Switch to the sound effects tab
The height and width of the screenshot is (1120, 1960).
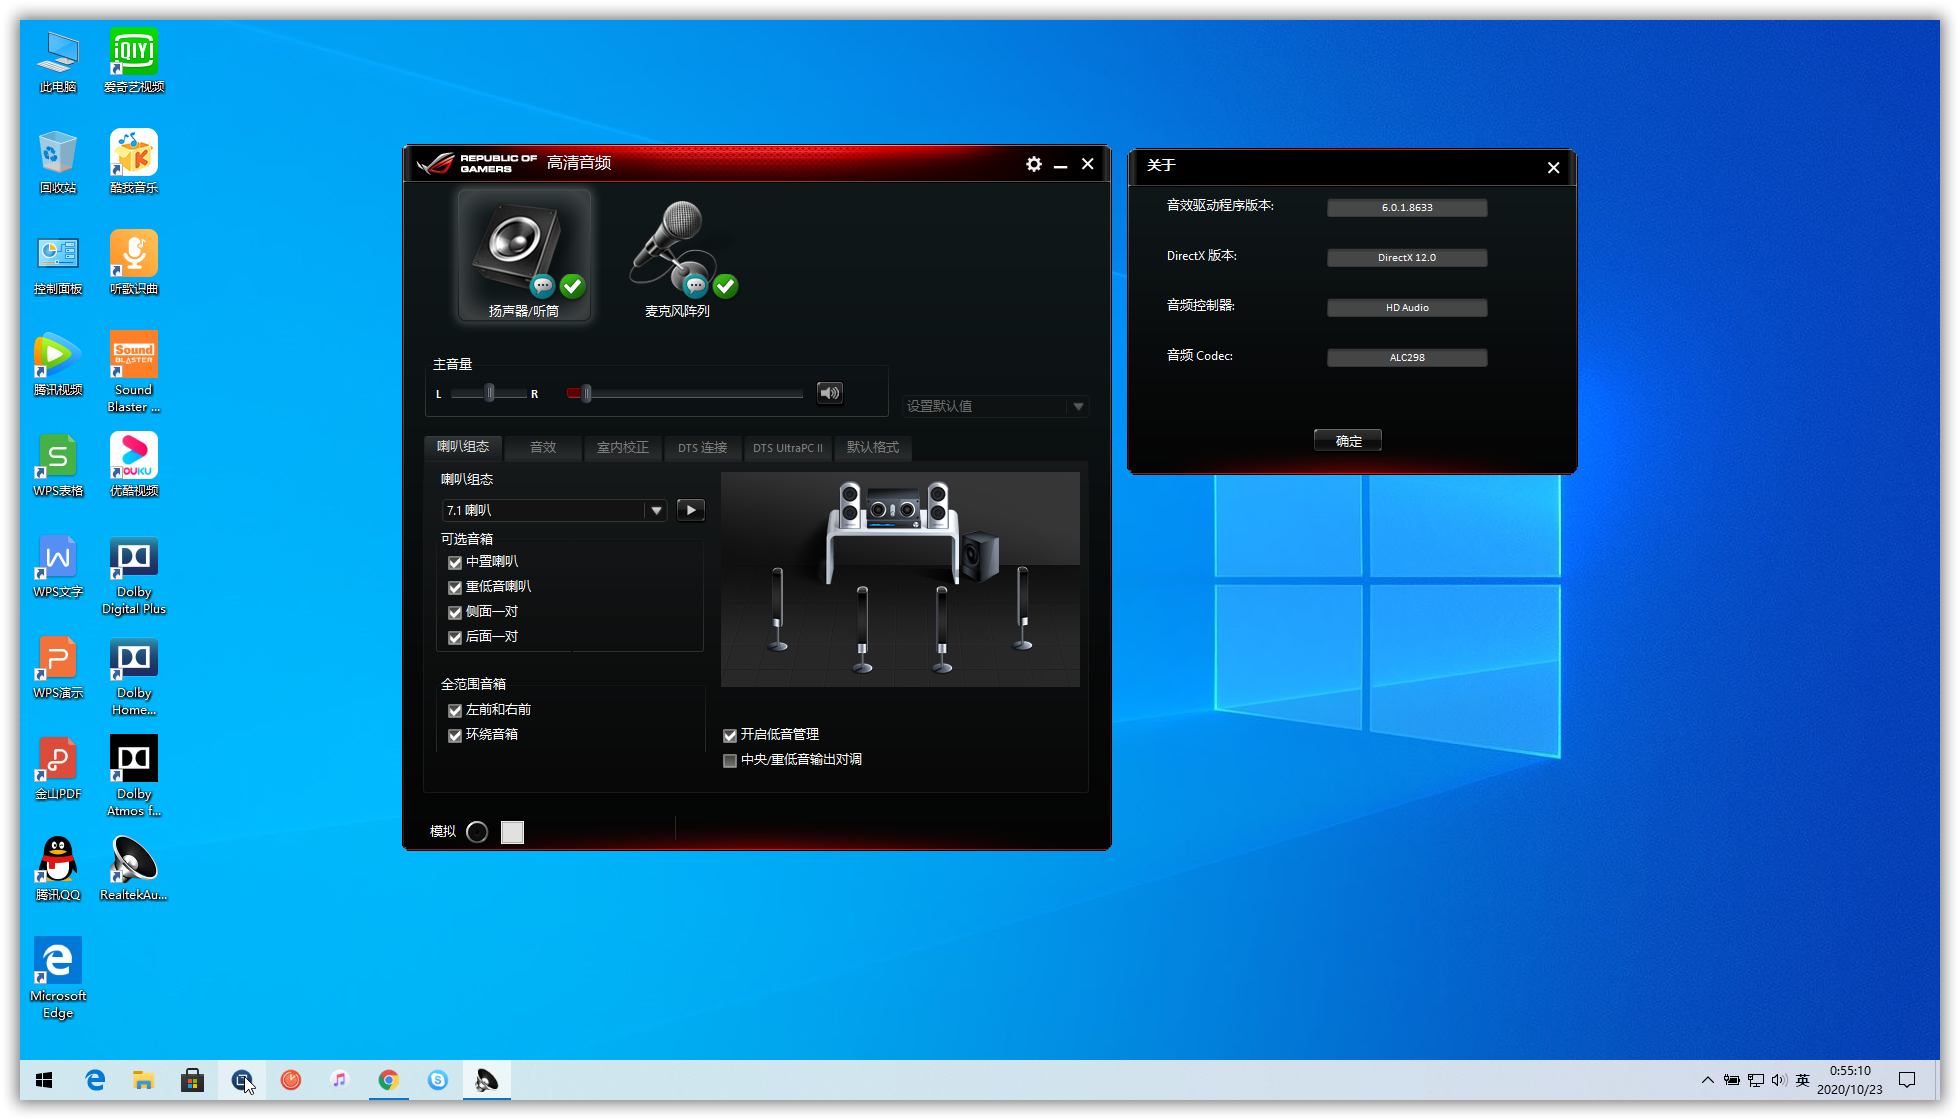point(543,447)
